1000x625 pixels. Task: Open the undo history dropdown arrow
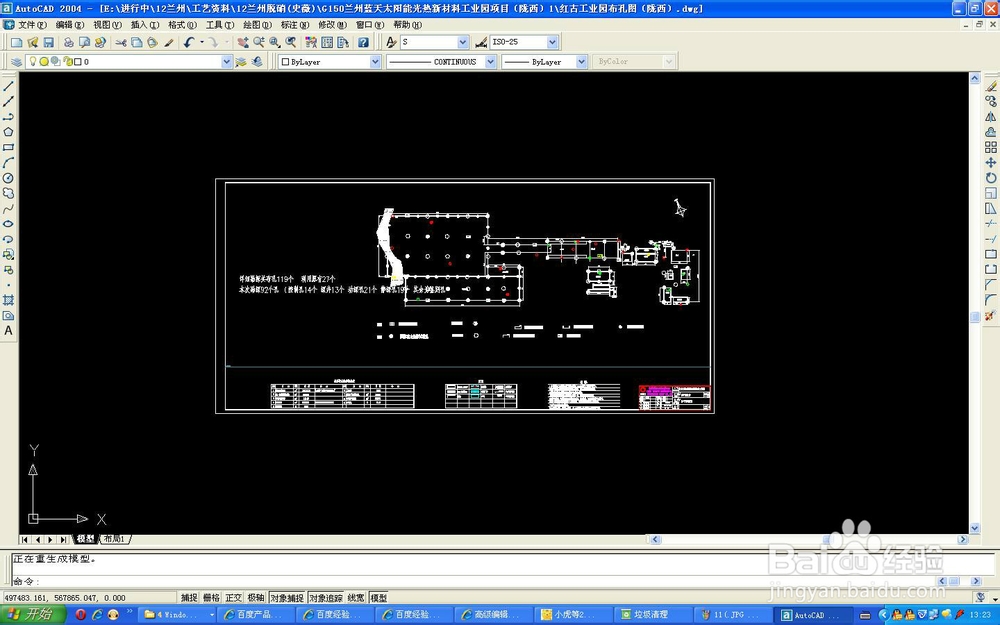202,42
